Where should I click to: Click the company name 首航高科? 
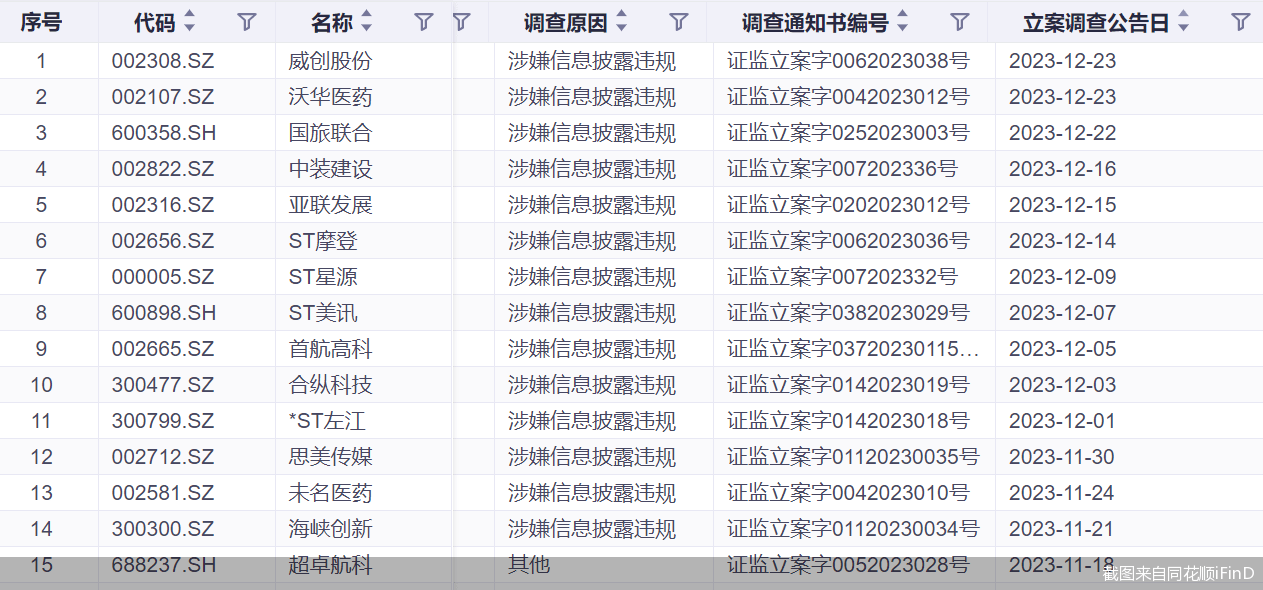tap(330, 349)
